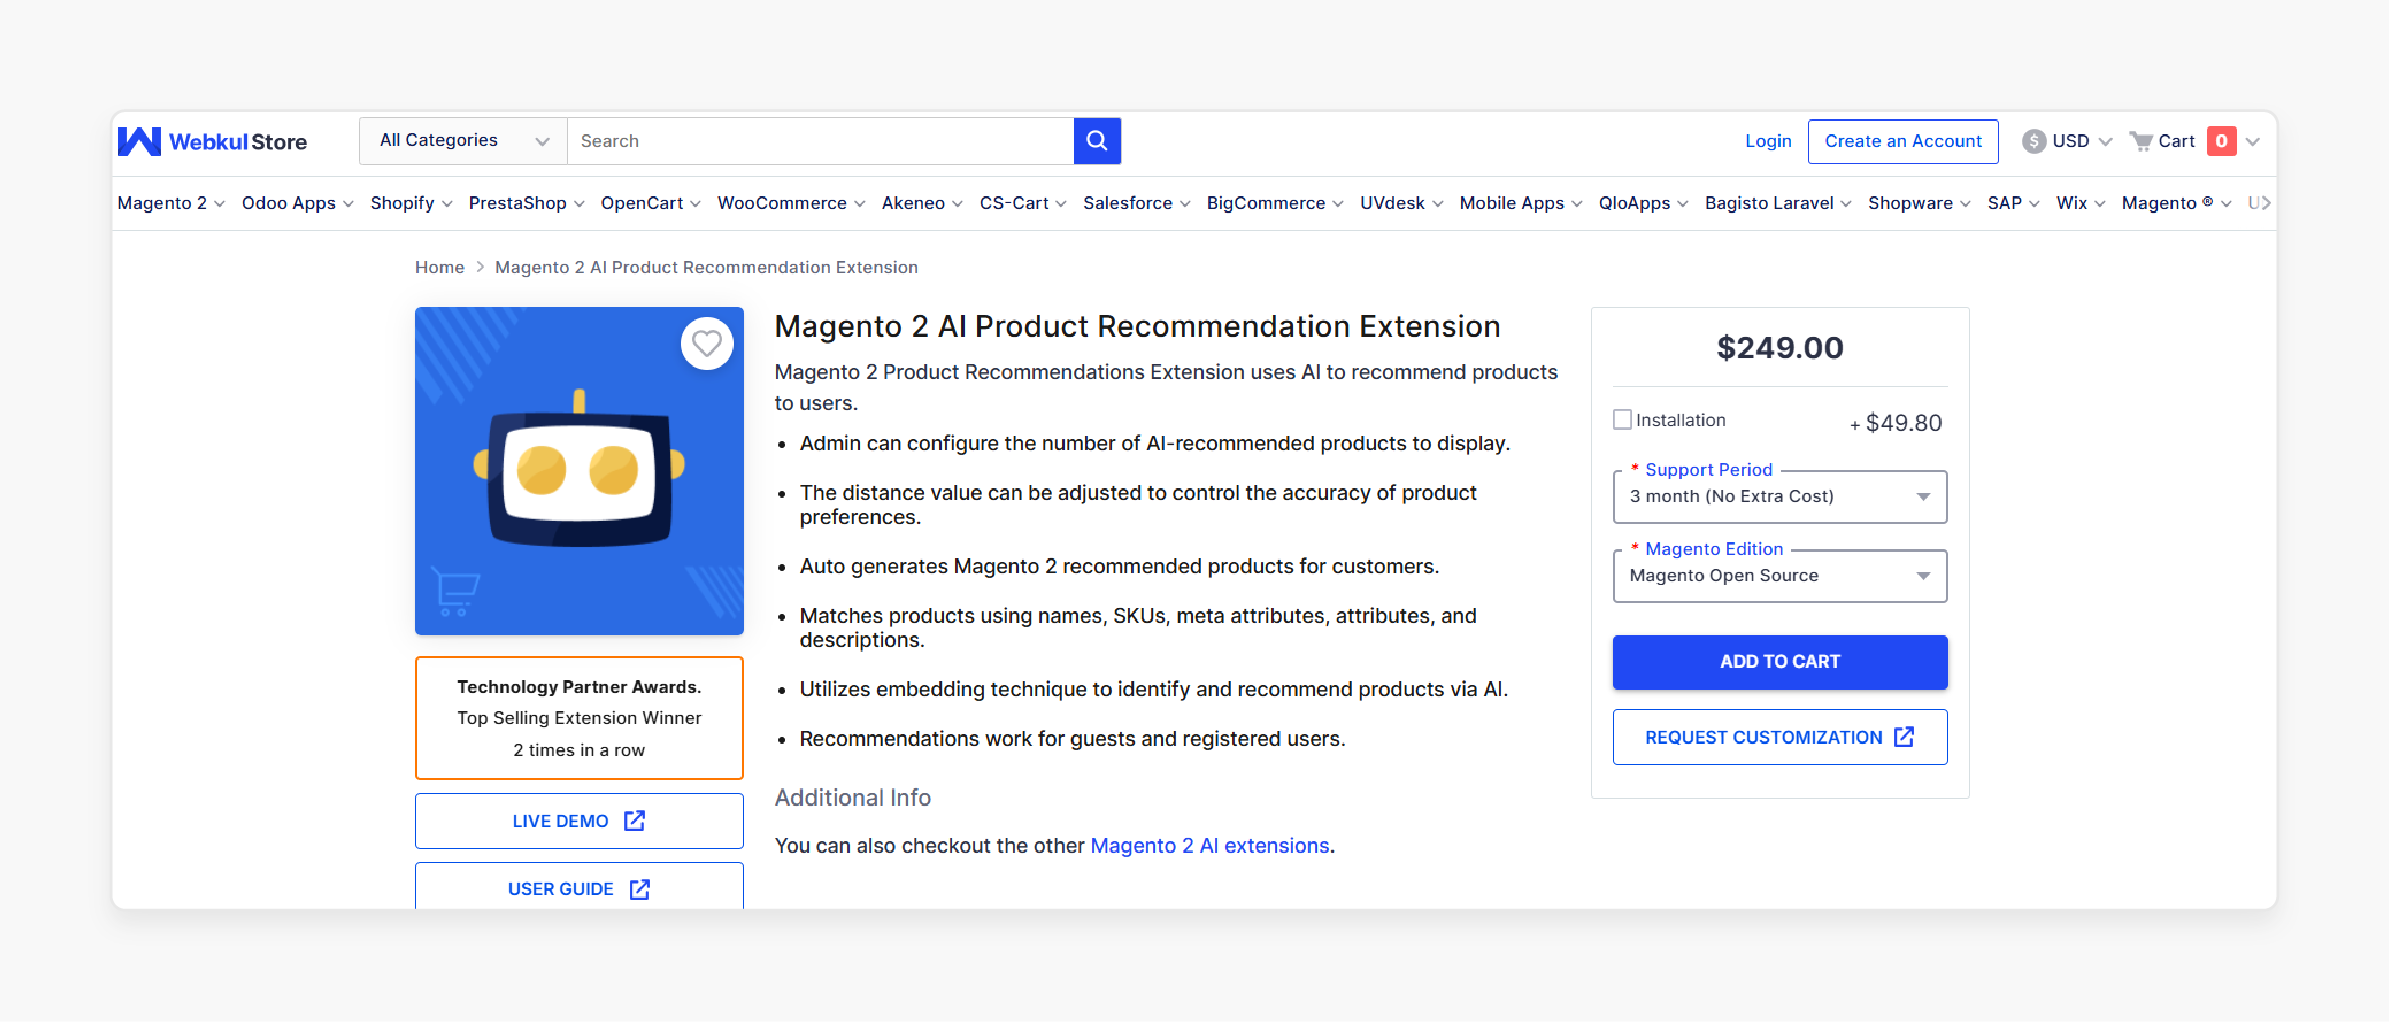
Task: Click the ADD TO CART button
Action: (1780, 662)
